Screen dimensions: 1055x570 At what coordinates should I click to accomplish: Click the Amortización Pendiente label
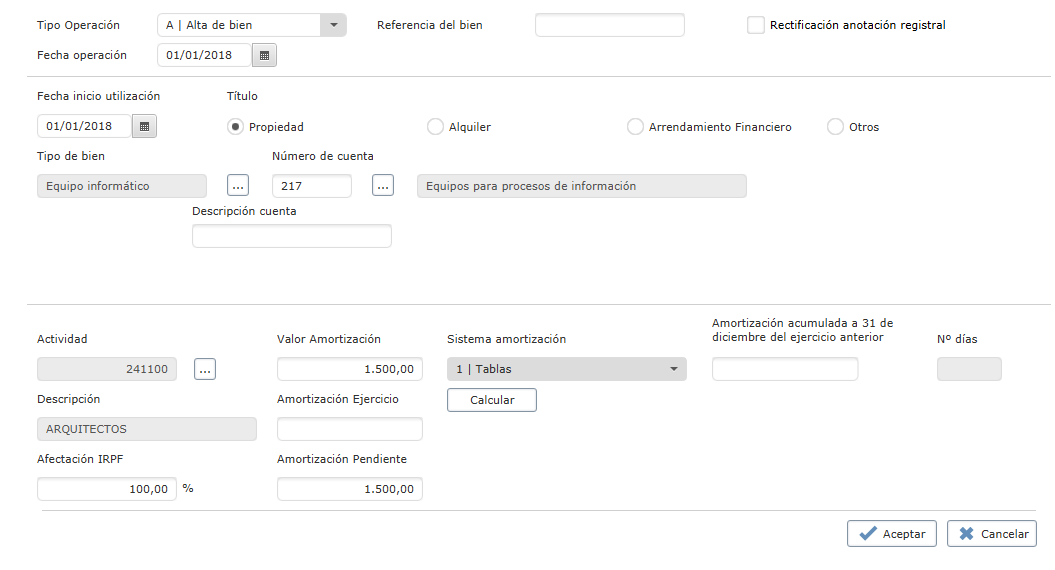342,459
